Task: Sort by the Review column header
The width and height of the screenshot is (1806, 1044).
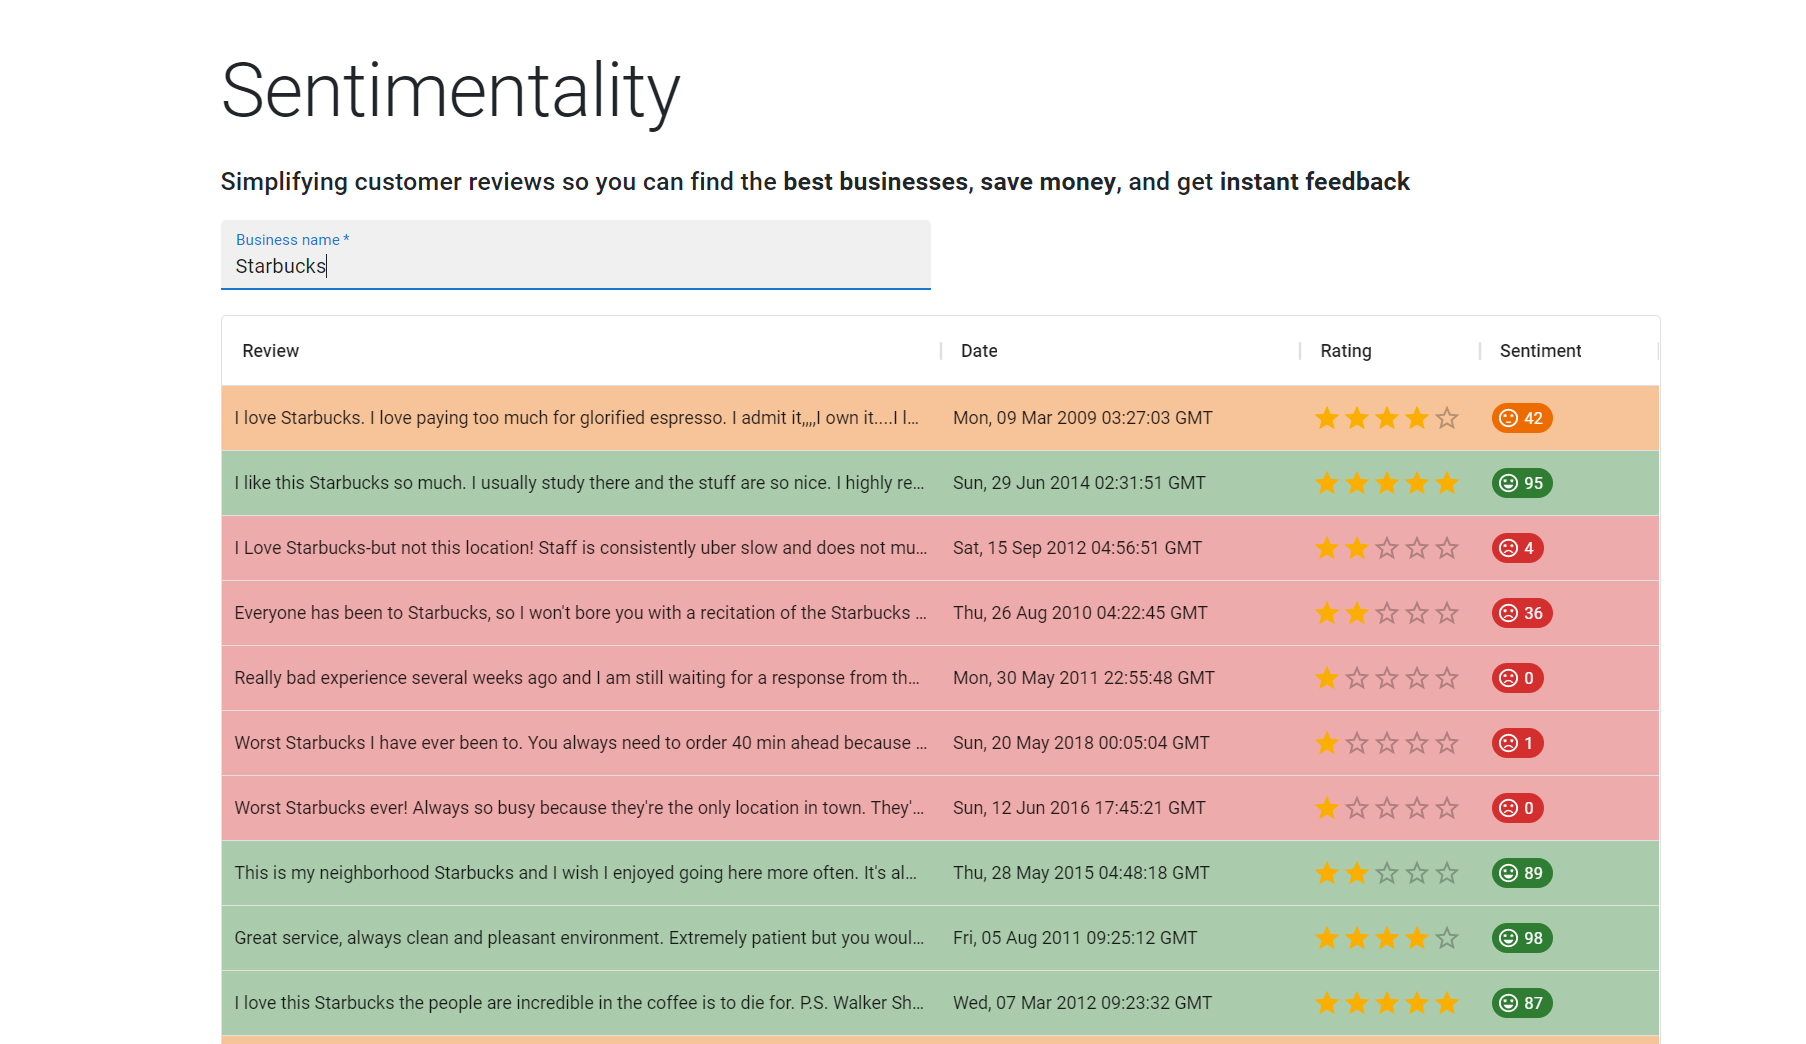Action: click(x=270, y=351)
